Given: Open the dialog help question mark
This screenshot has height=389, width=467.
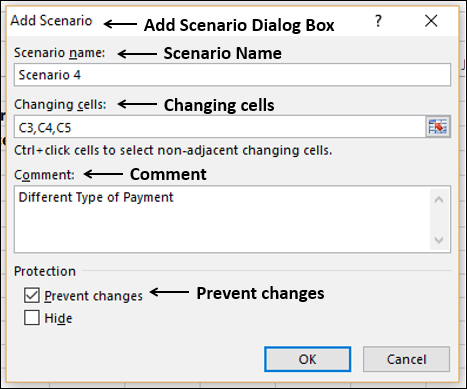Looking at the screenshot, I should coord(378,21).
